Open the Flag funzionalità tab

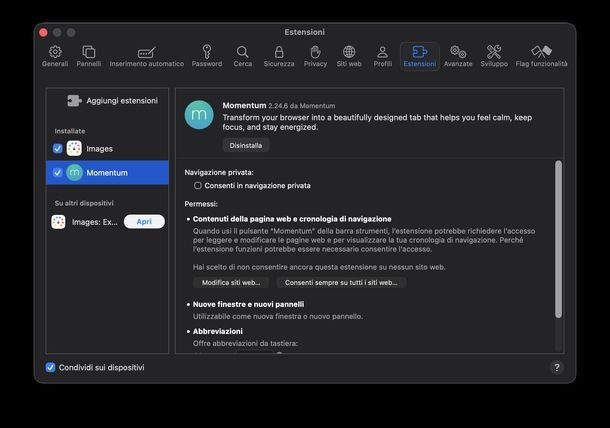pos(542,56)
